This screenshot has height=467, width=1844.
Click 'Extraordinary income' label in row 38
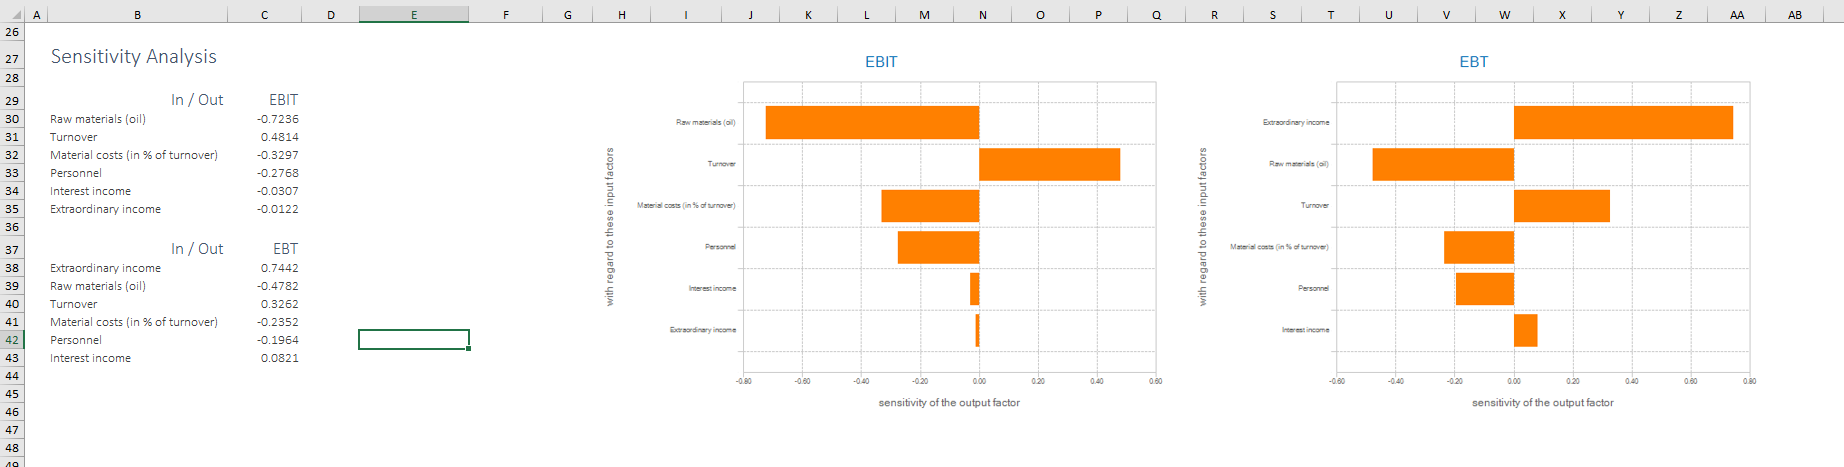[x=105, y=268]
